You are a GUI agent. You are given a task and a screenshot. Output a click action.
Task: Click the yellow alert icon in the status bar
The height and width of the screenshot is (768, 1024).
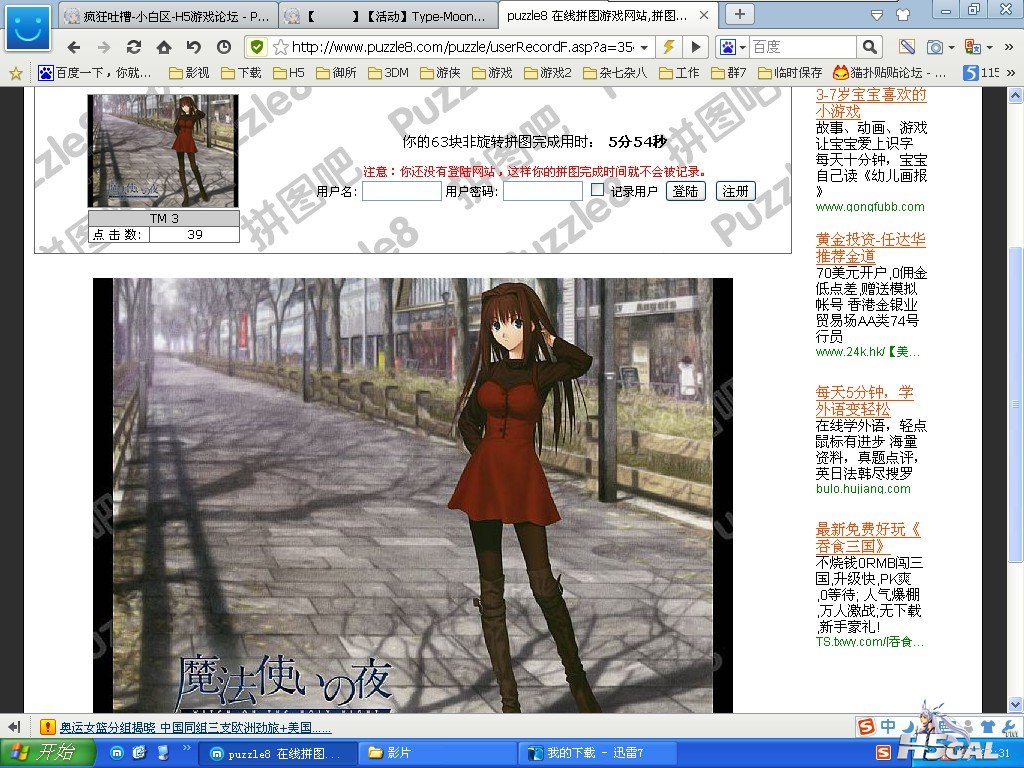click(x=47, y=727)
